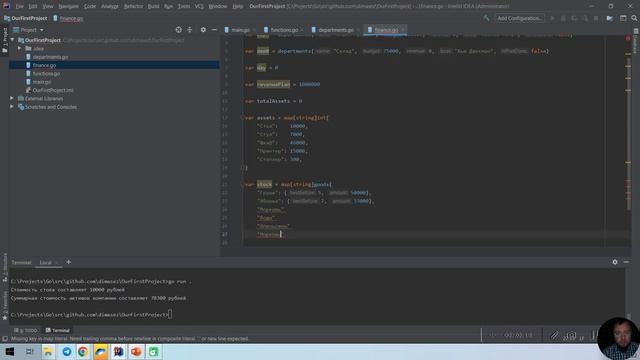640x360 pixels.
Task: Open the Navigate menu
Action: [68, 6]
